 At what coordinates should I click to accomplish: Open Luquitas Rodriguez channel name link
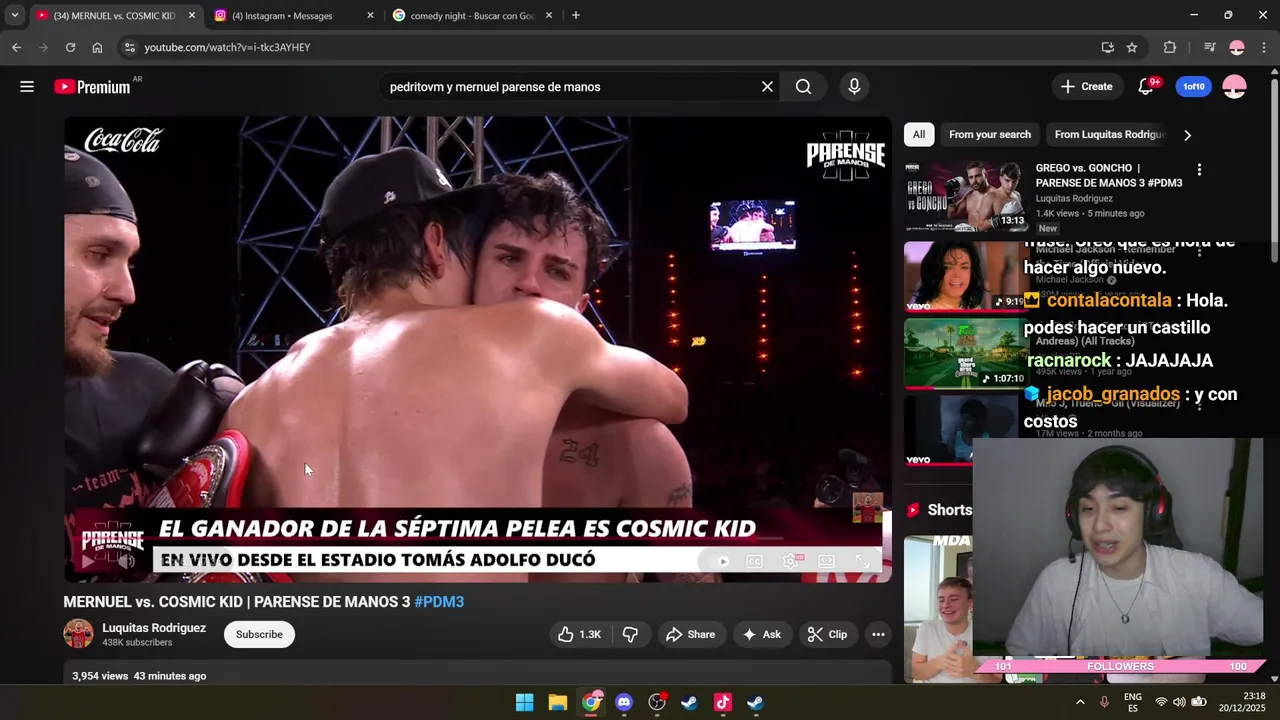(154, 628)
